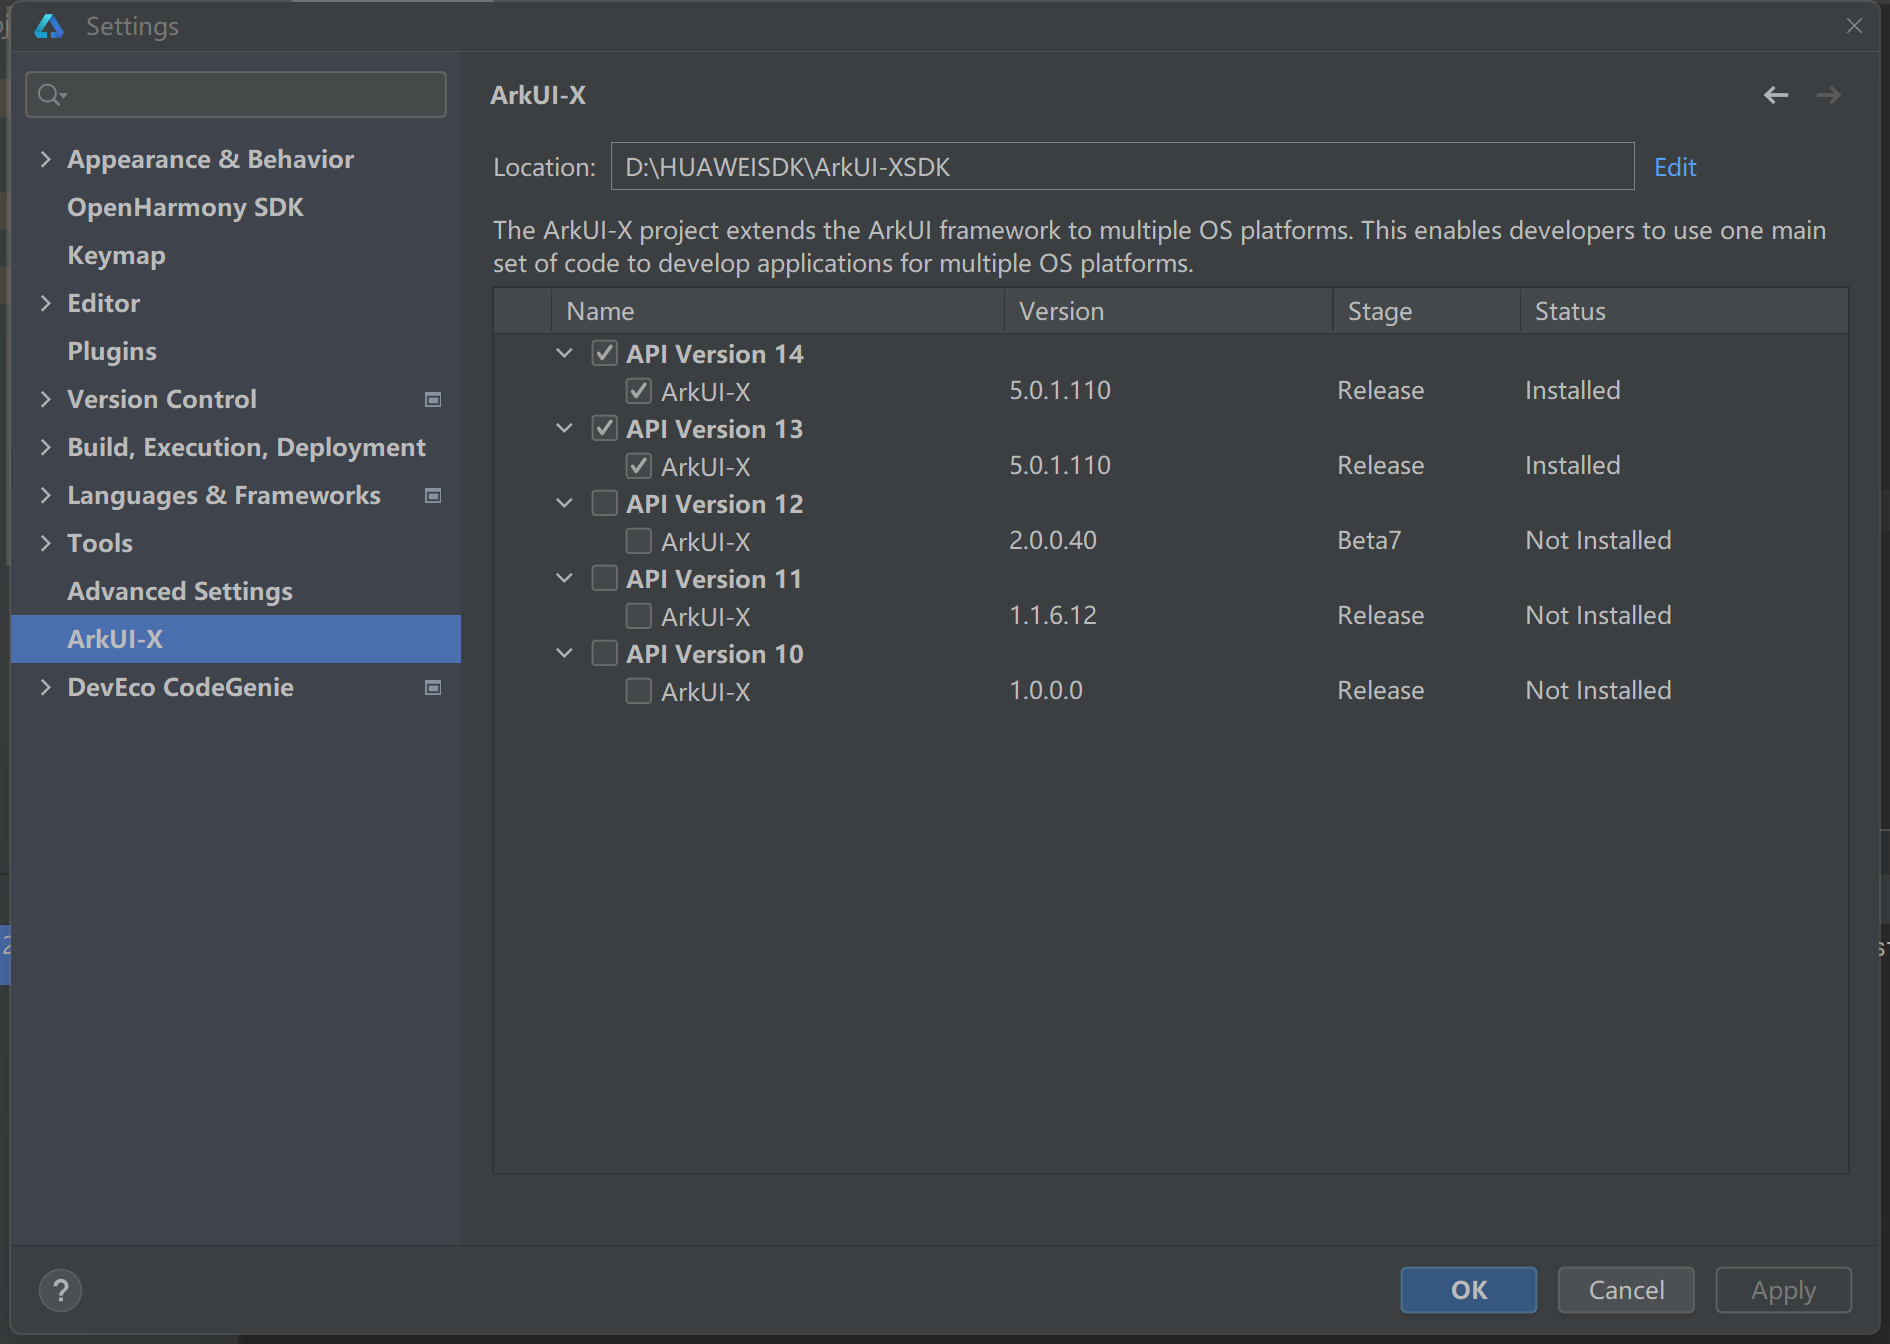
Task: Uncheck API Version 14 checkbox
Action: [604, 353]
